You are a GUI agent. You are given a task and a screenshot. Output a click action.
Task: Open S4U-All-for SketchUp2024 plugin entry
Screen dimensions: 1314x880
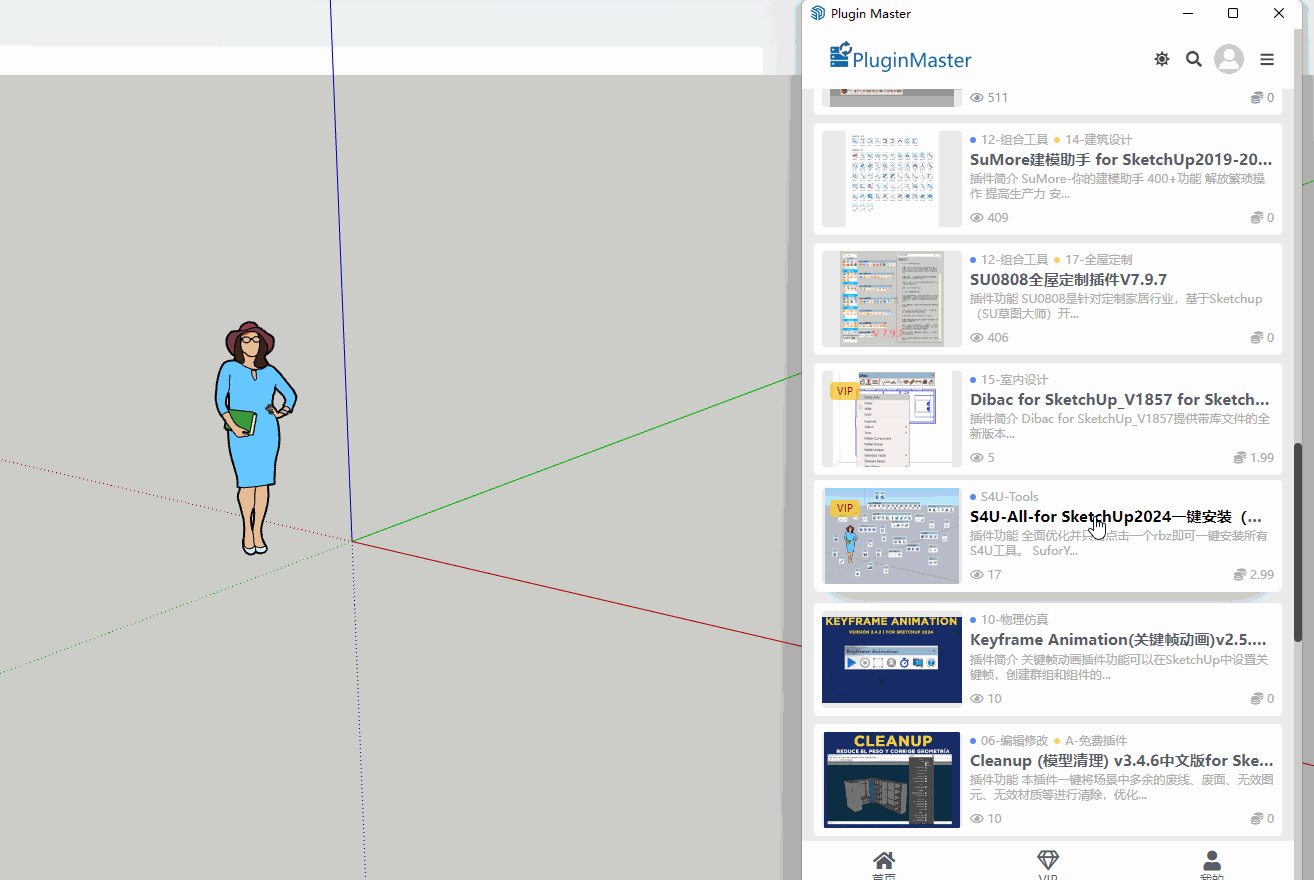pos(1115,517)
